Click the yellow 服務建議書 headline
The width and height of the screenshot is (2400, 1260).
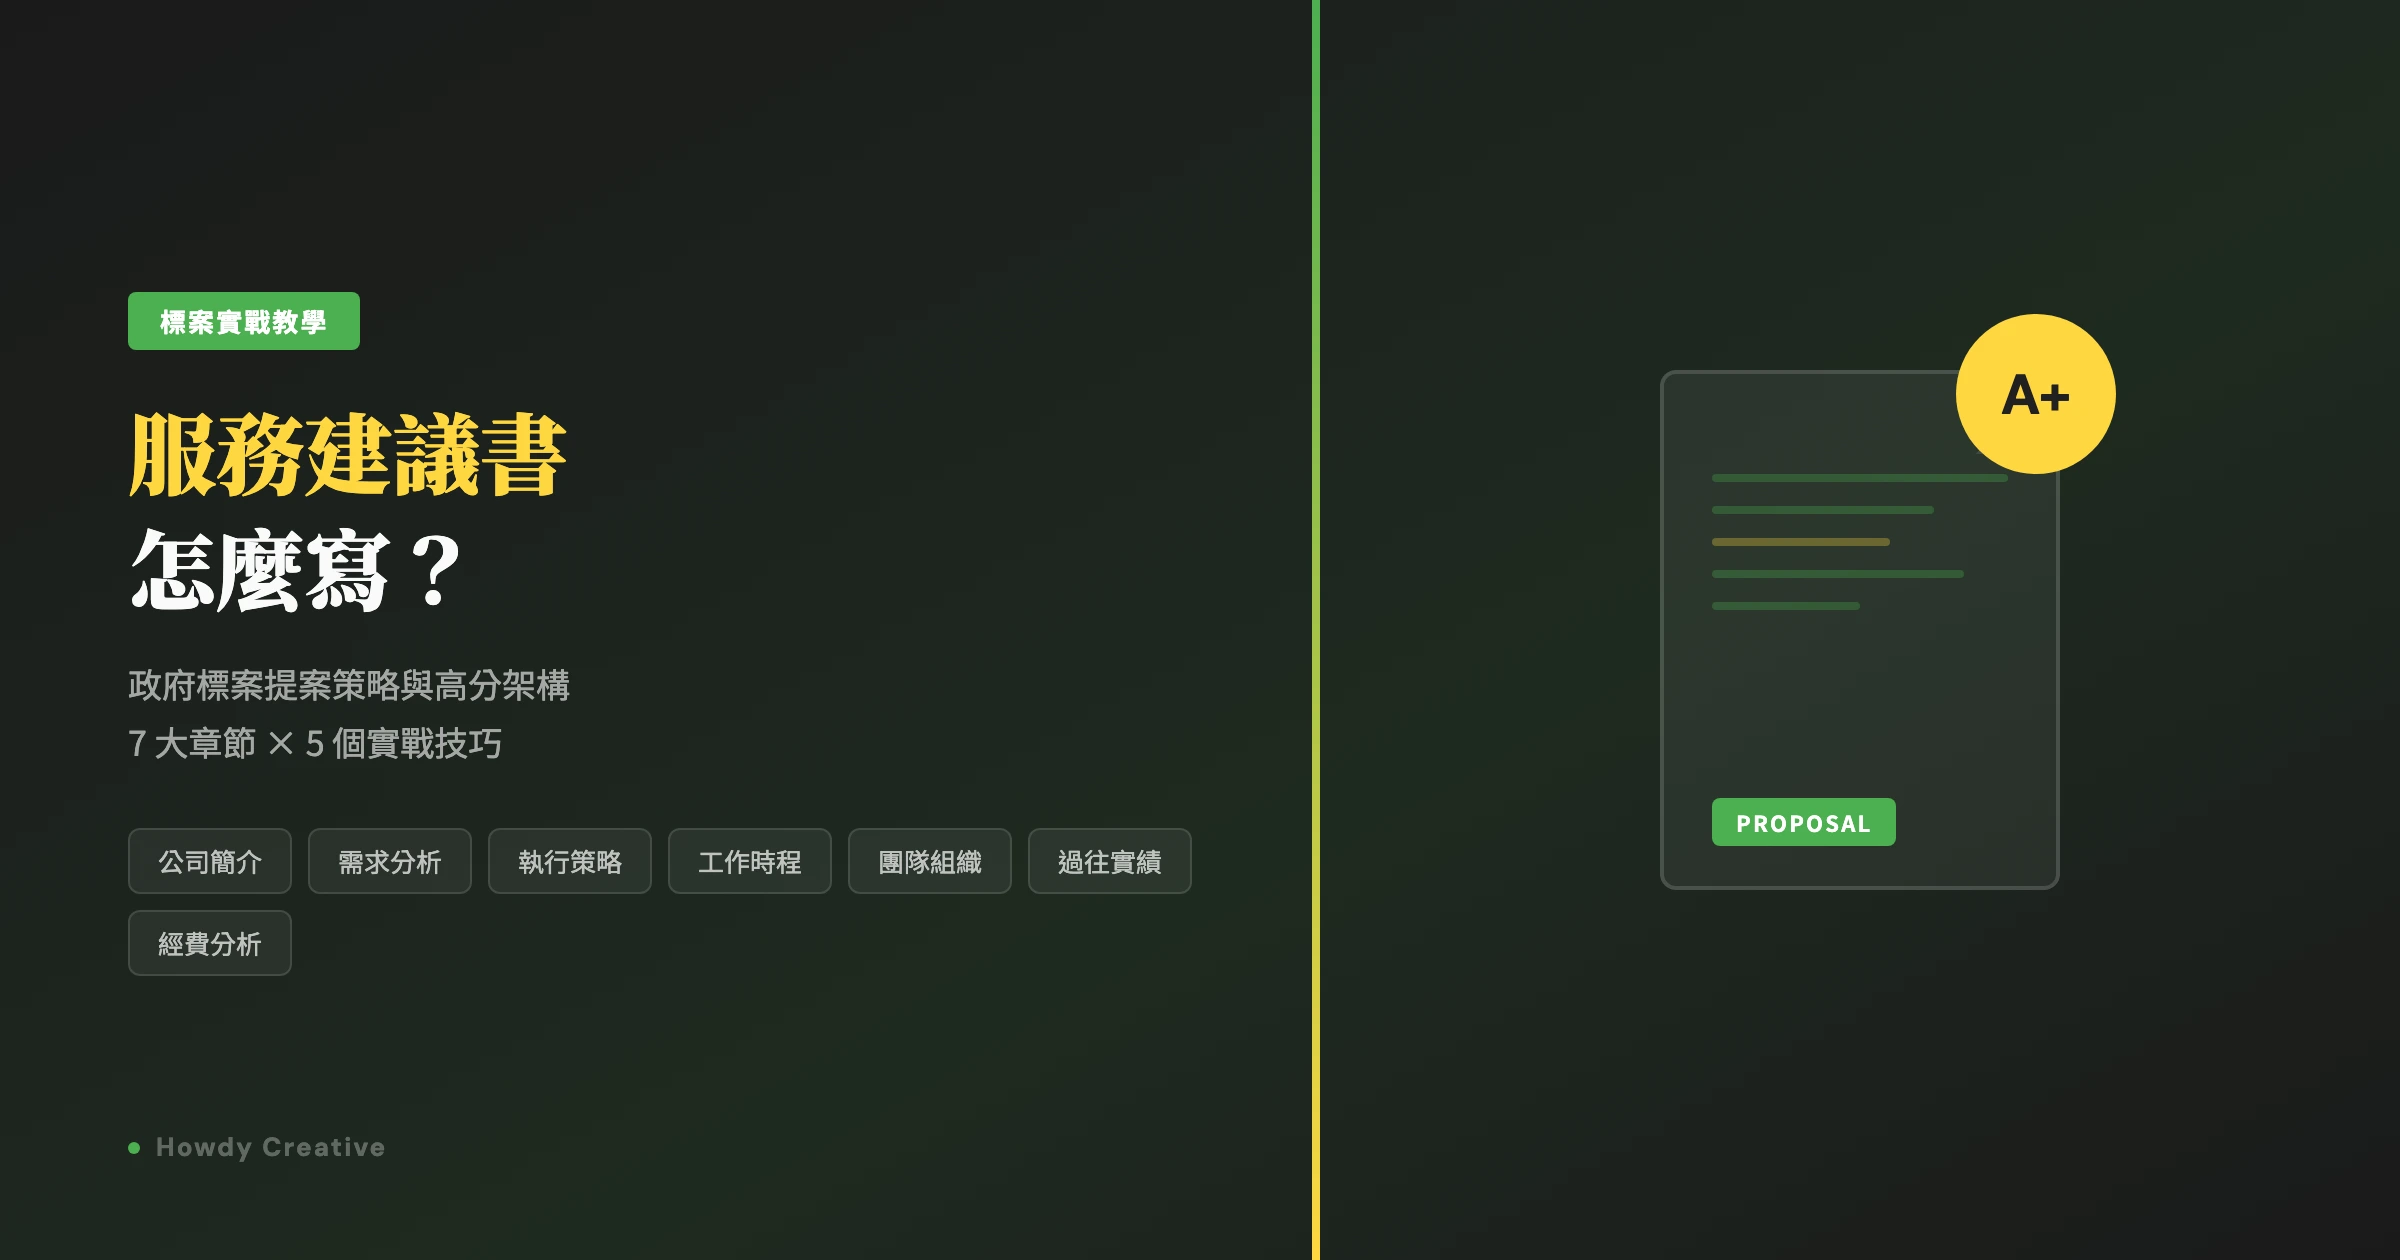tap(347, 455)
